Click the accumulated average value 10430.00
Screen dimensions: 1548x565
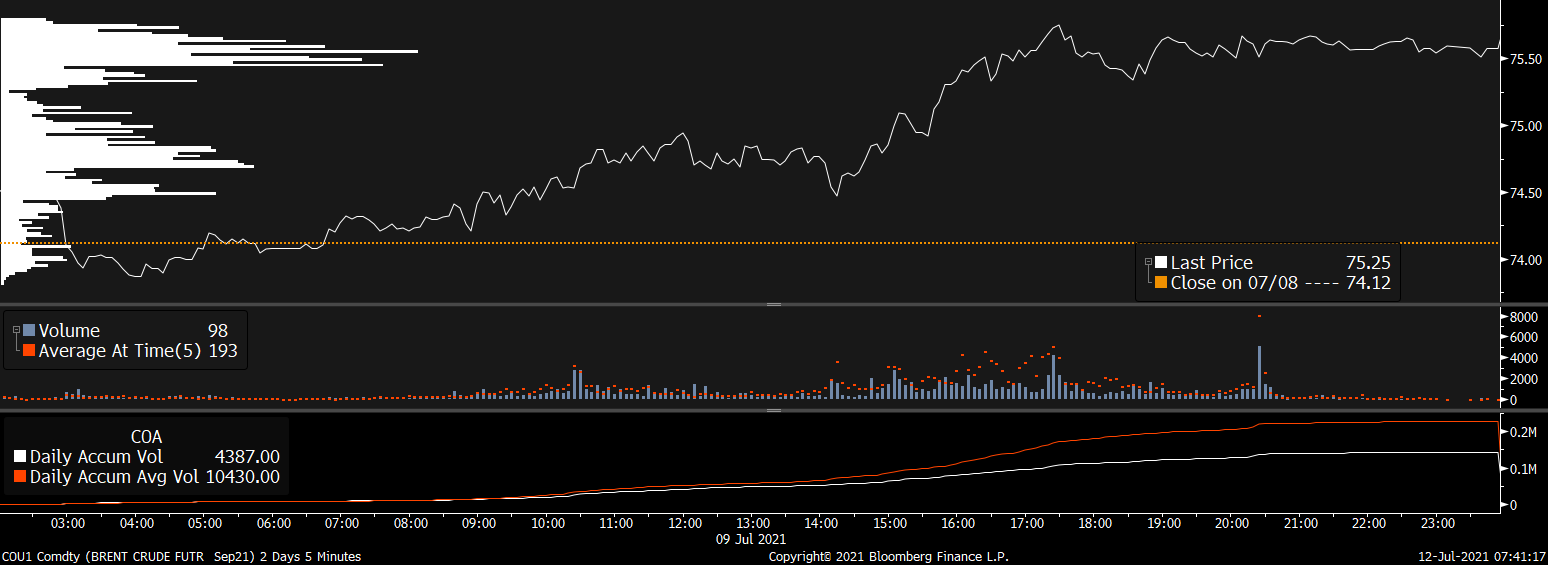(x=243, y=477)
